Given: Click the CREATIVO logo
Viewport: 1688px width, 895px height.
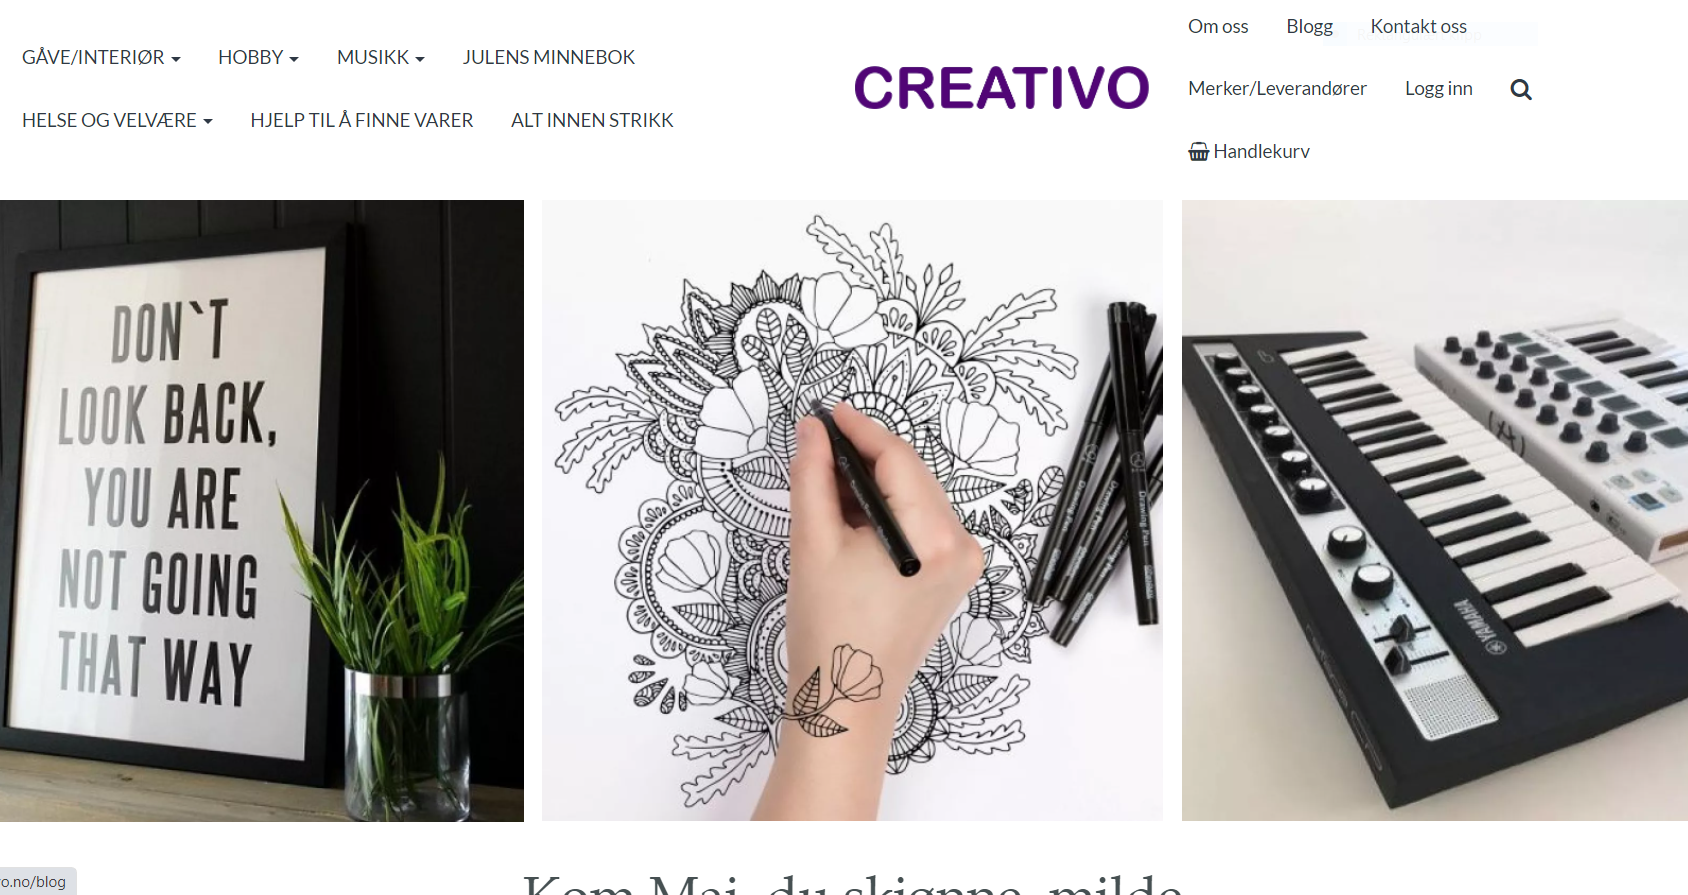Looking at the screenshot, I should (x=1001, y=88).
